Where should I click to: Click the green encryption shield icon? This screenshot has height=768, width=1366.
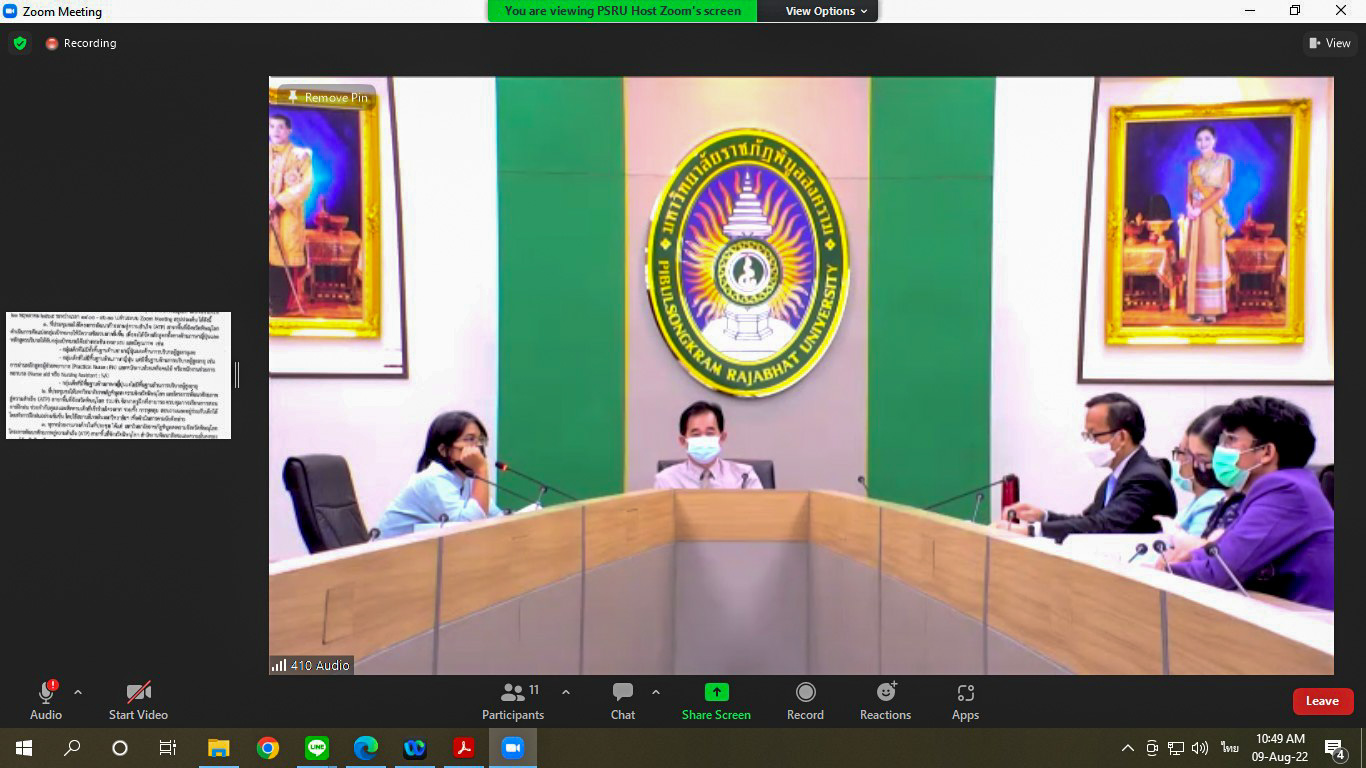coord(19,43)
